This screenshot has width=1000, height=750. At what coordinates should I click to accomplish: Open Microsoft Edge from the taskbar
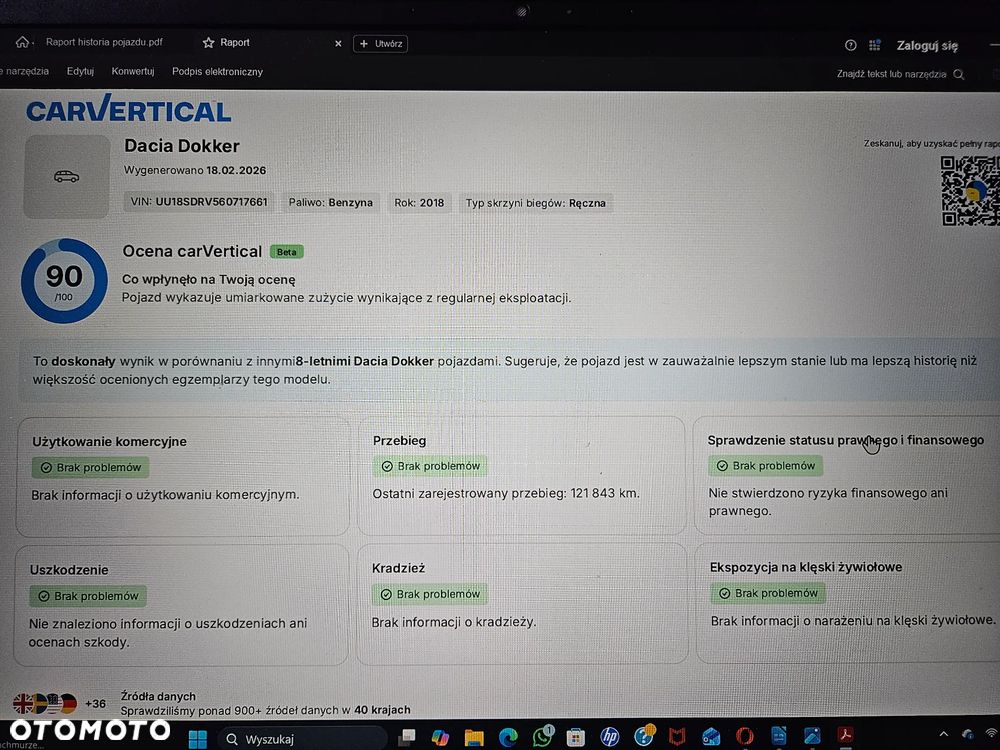tap(508, 738)
